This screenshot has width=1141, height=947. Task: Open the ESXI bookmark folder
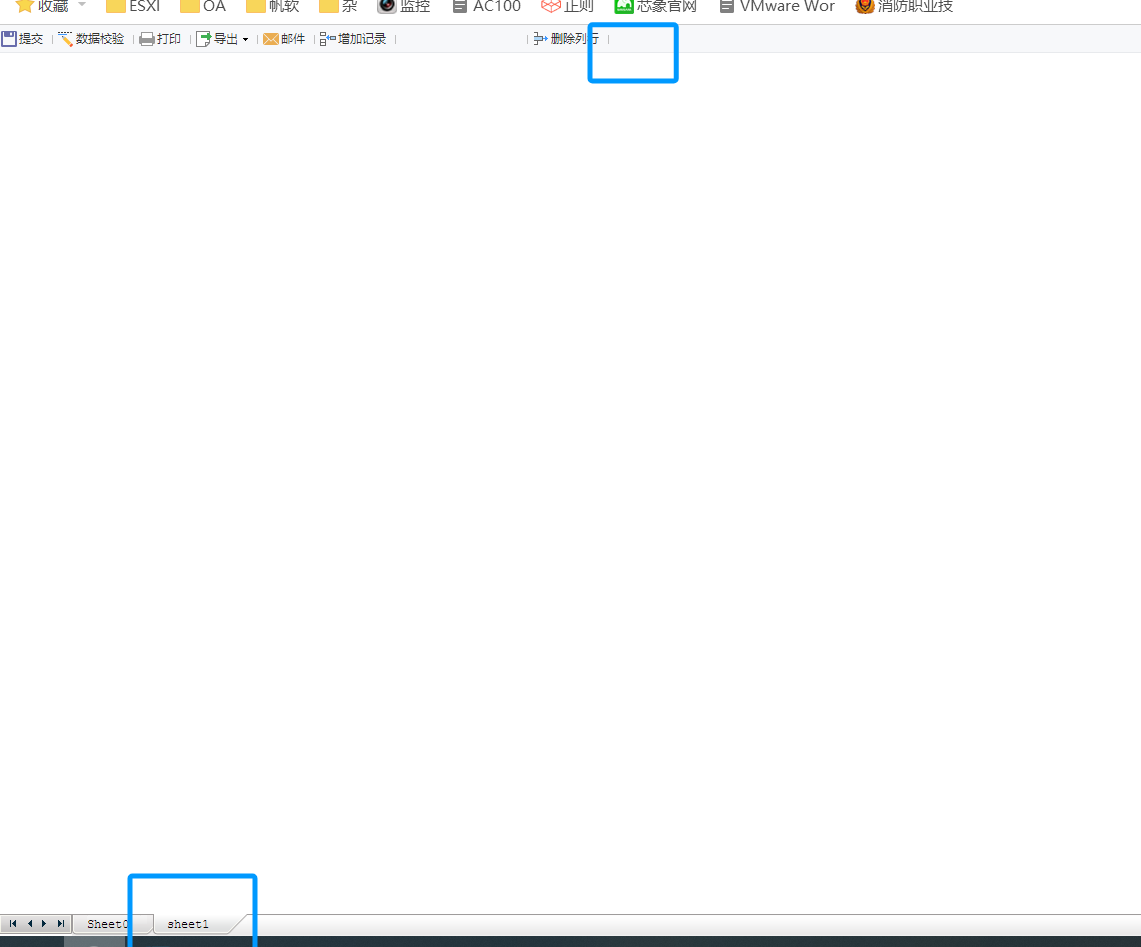click(x=133, y=7)
